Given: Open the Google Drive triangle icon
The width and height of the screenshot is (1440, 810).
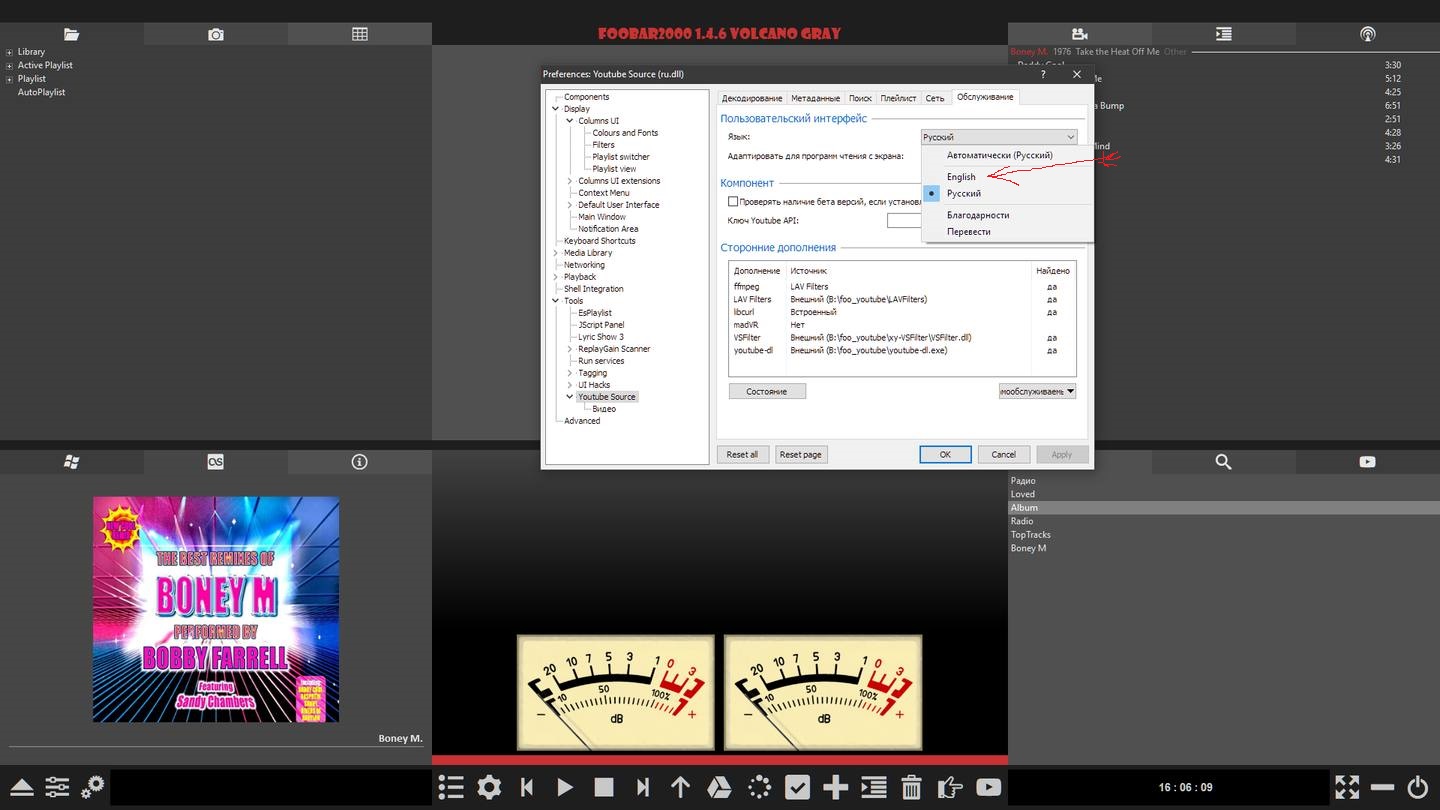Looking at the screenshot, I should [719, 787].
